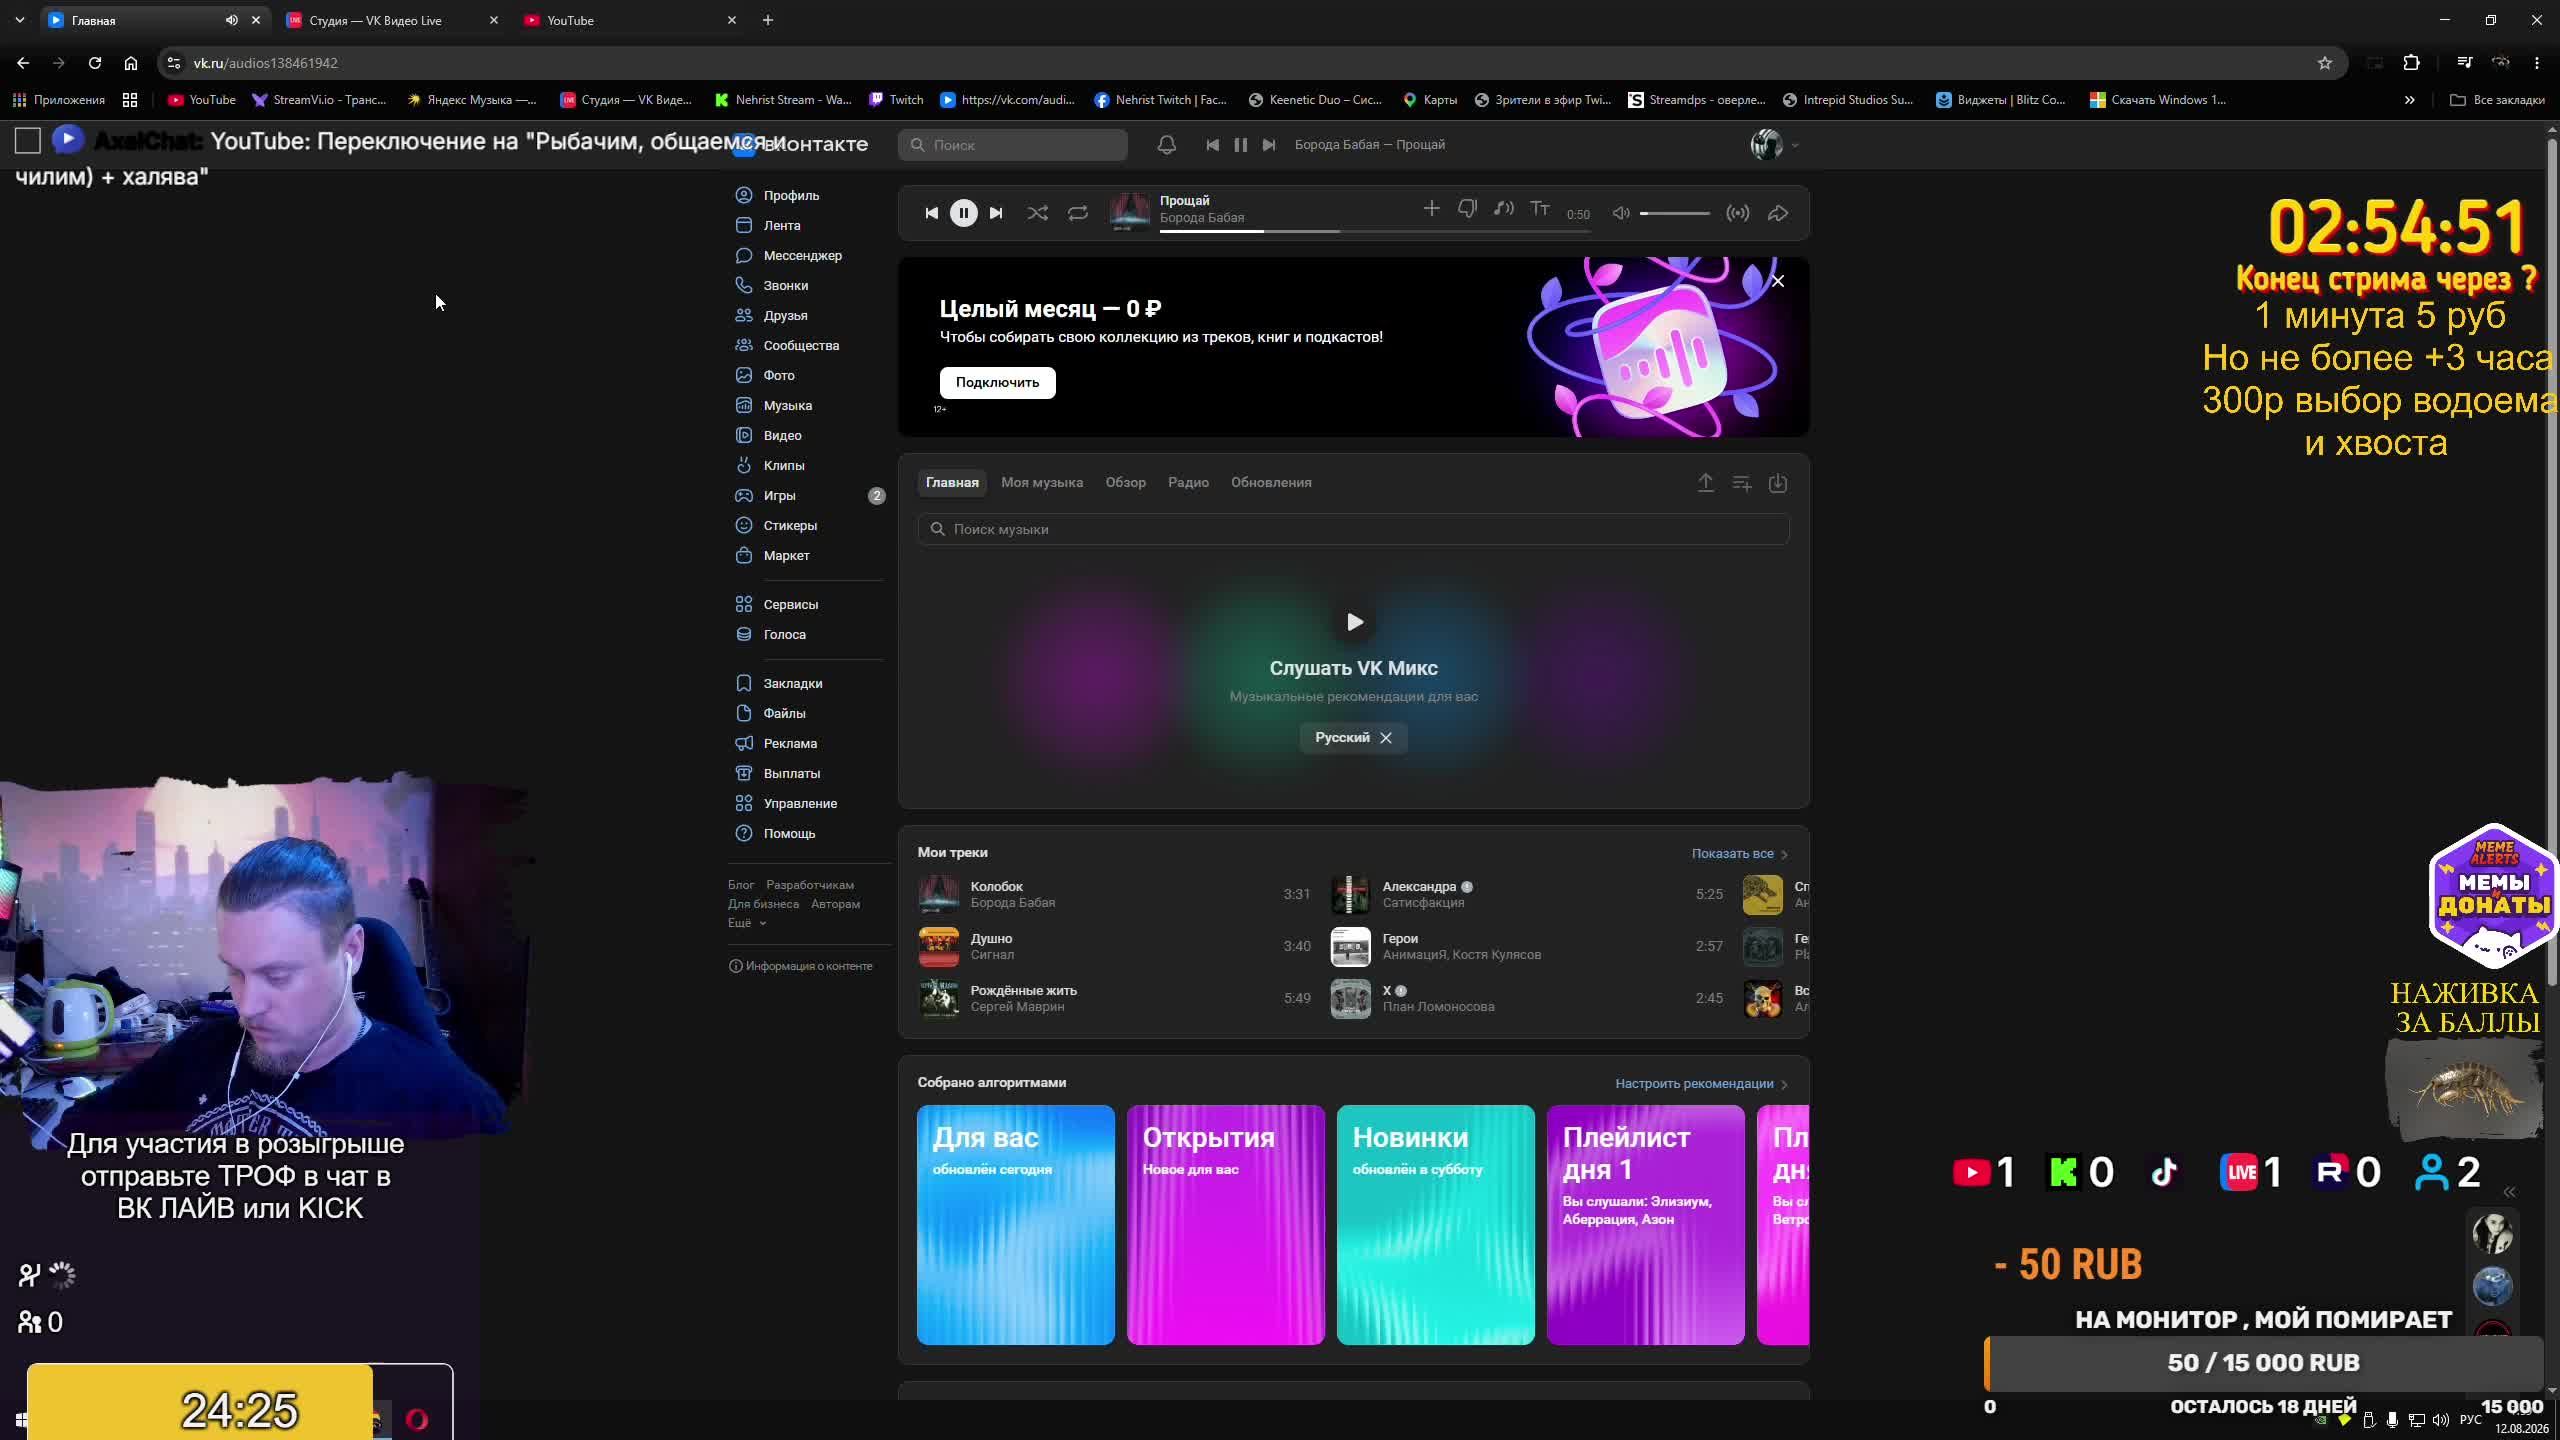Open the Новинки playlist card

coord(1435,1224)
